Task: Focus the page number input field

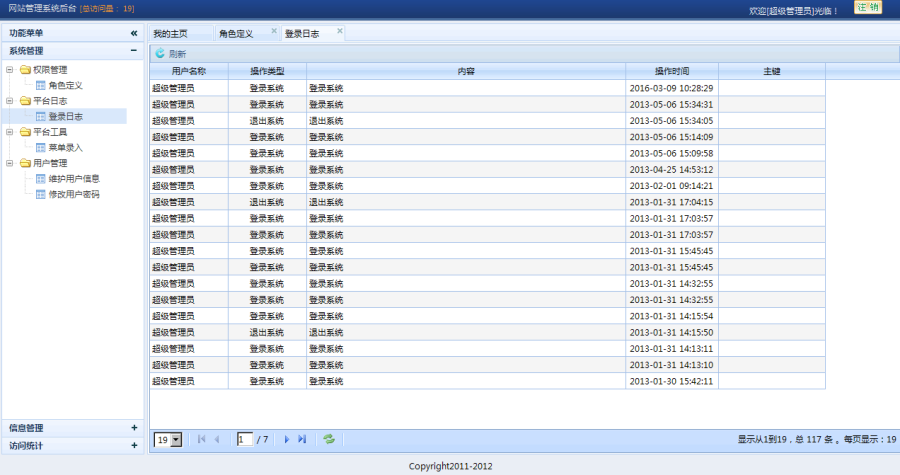Action: pyautogui.click(x=245, y=439)
